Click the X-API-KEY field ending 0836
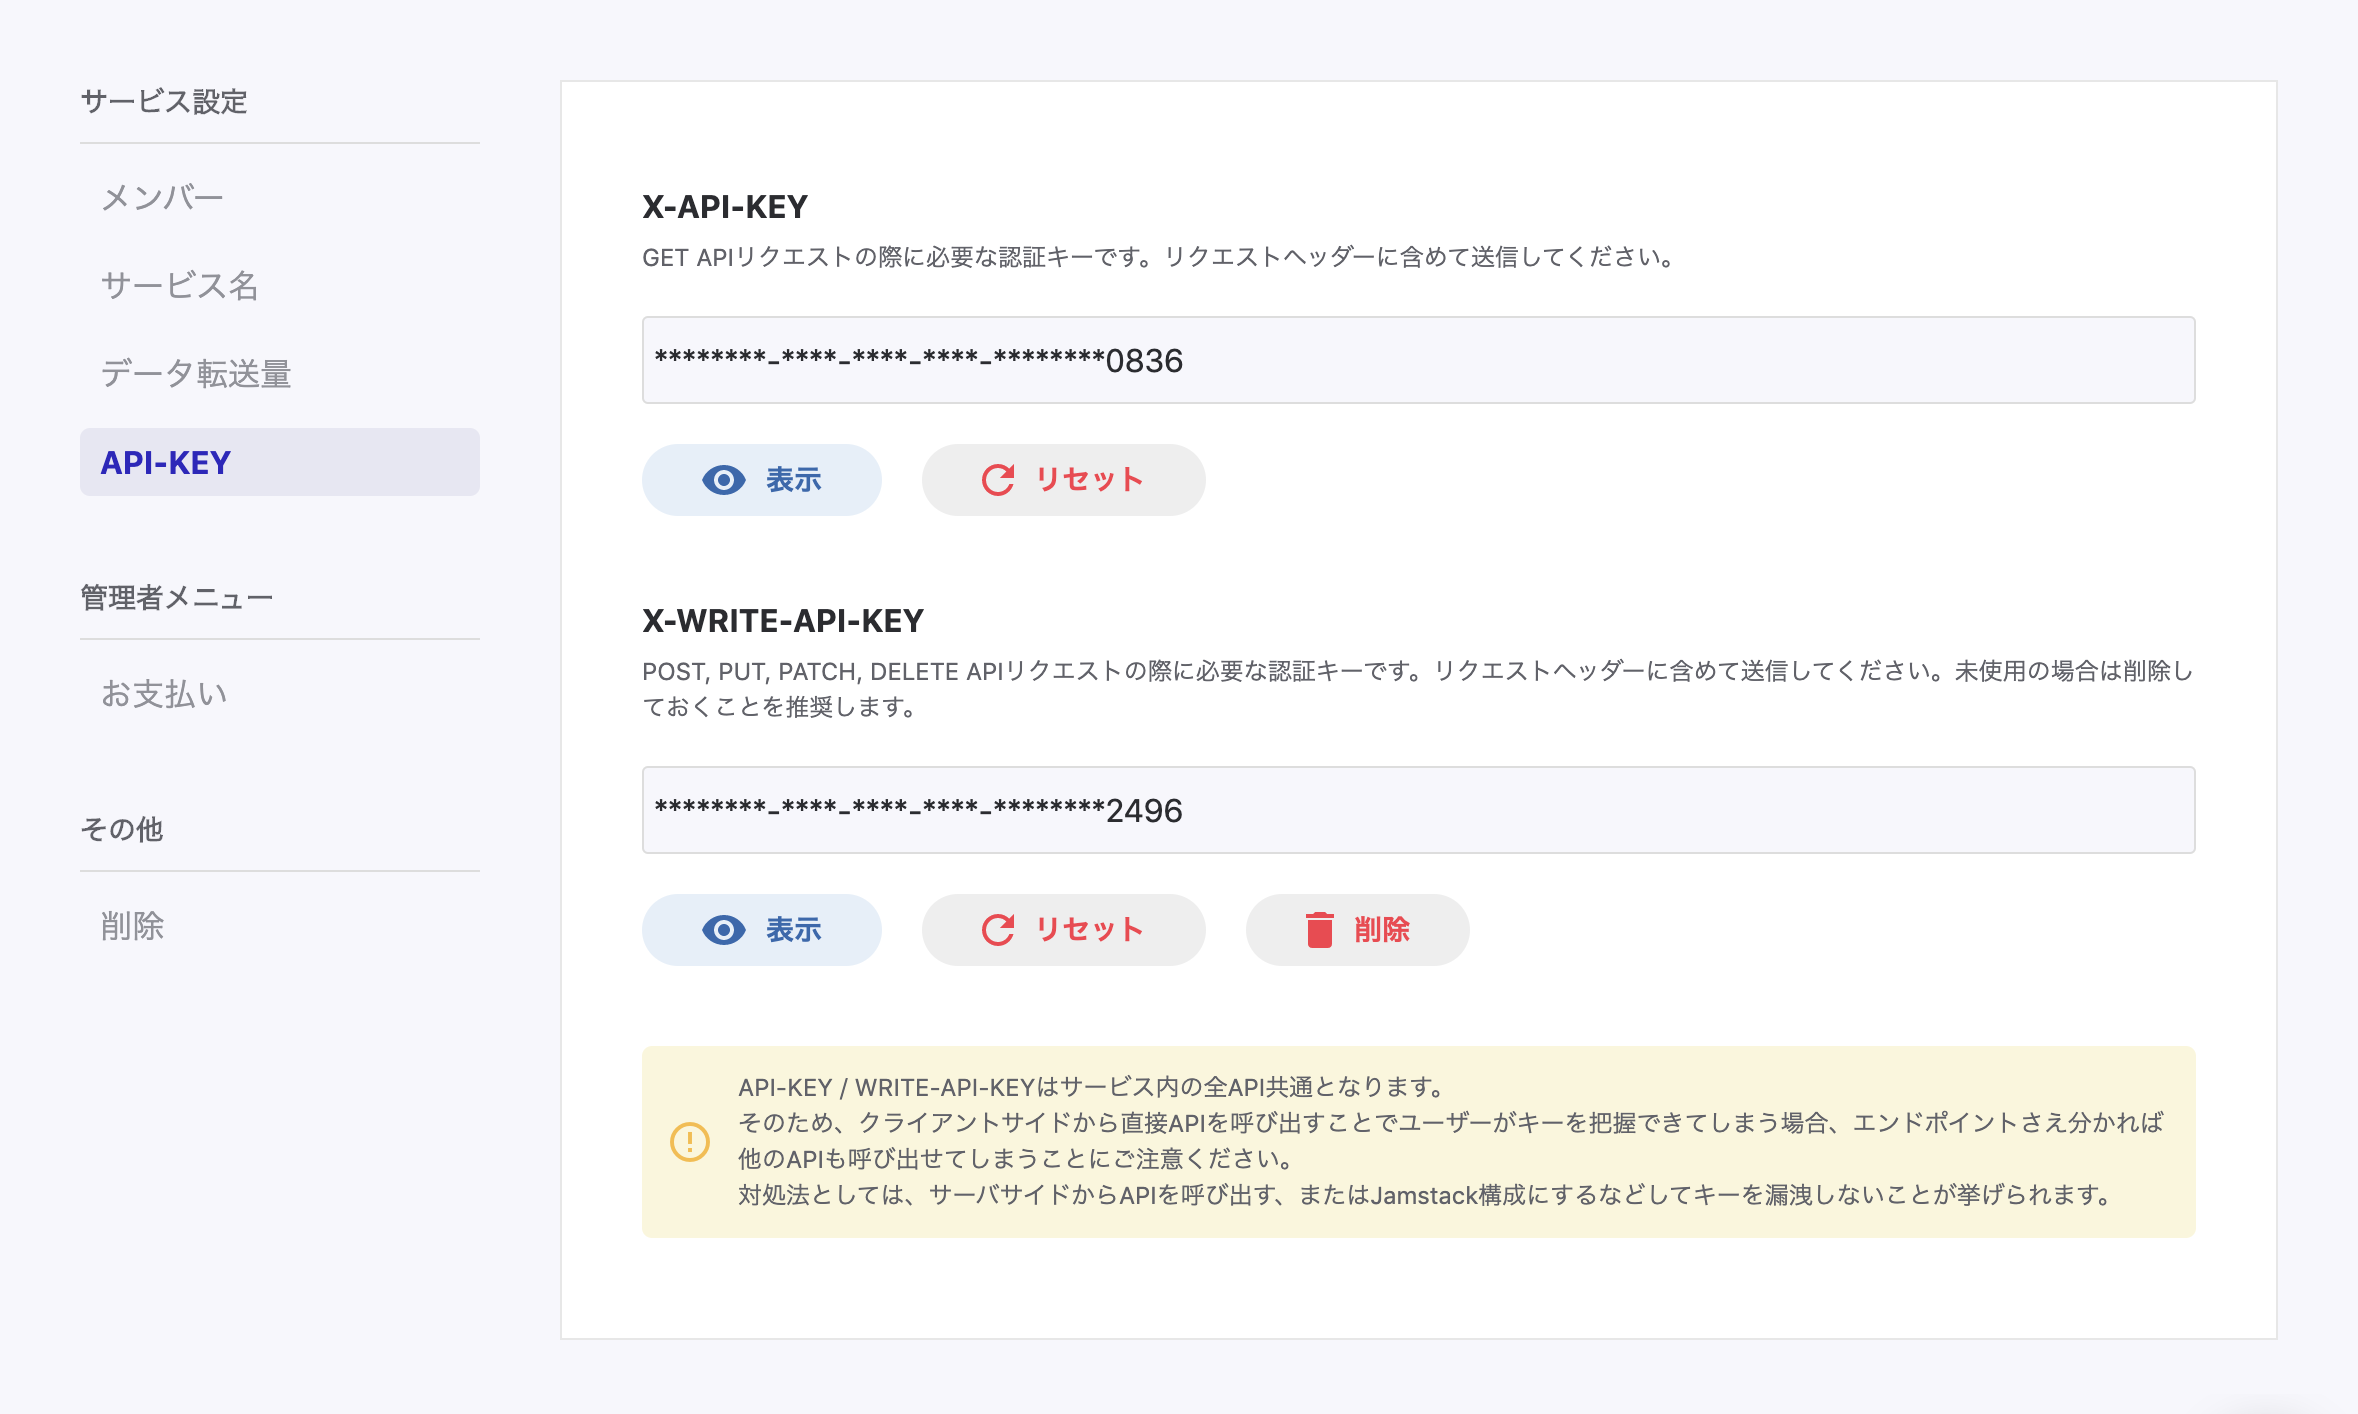This screenshot has width=2358, height=1414. click(x=1417, y=360)
